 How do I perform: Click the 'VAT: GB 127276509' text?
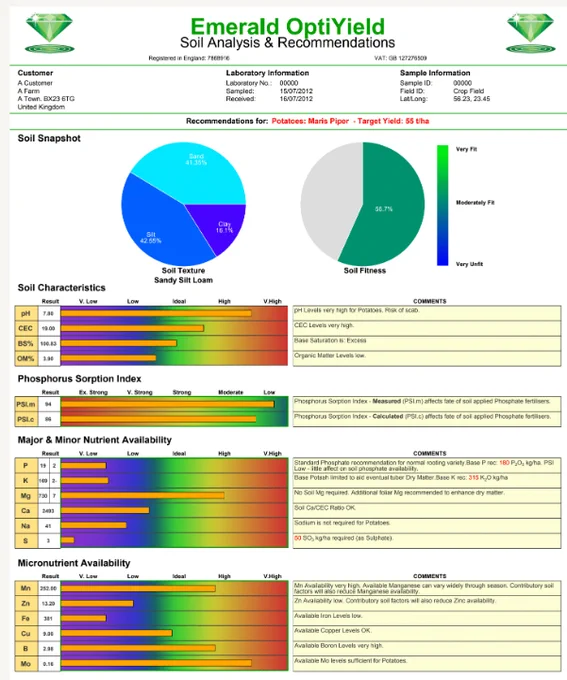pyautogui.click(x=400, y=58)
